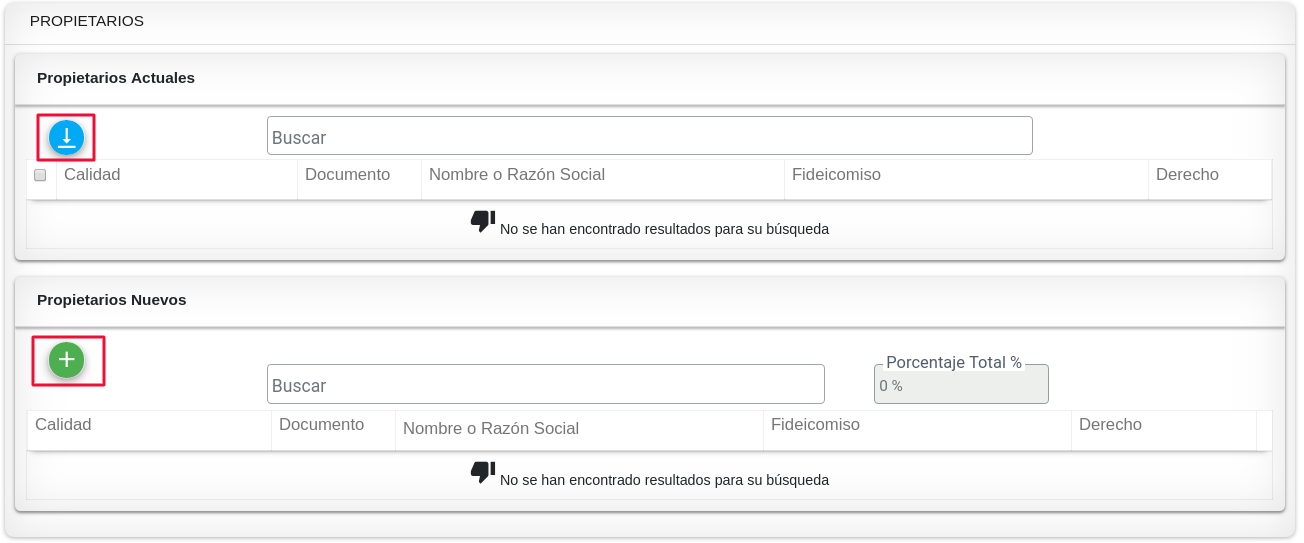This screenshot has width=1304, height=543.
Task: Sort new owners by Fideicomiso column
Action: 815,425
